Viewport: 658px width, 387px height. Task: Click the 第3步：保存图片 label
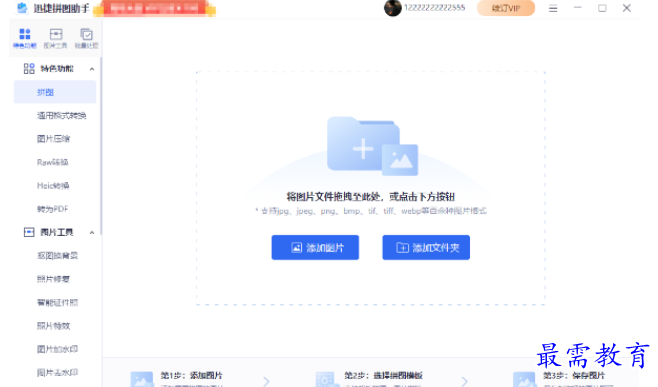[x=574, y=375]
